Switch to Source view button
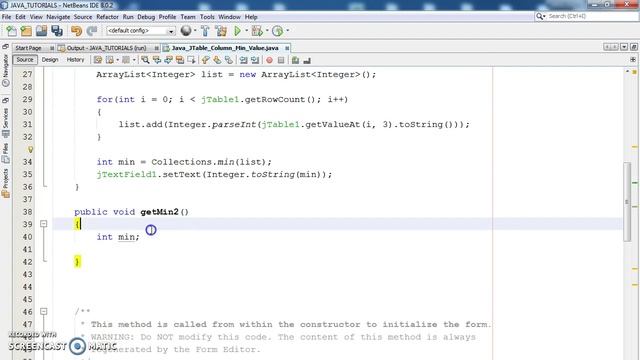The width and height of the screenshot is (640, 360). [25, 60]
